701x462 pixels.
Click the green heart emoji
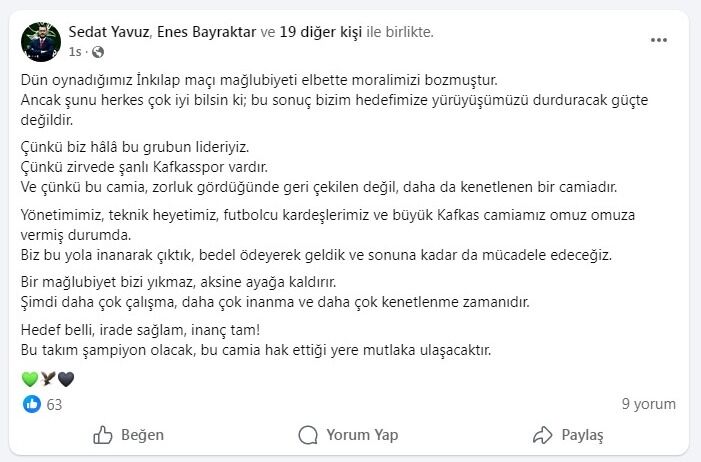tap(30, 378)
